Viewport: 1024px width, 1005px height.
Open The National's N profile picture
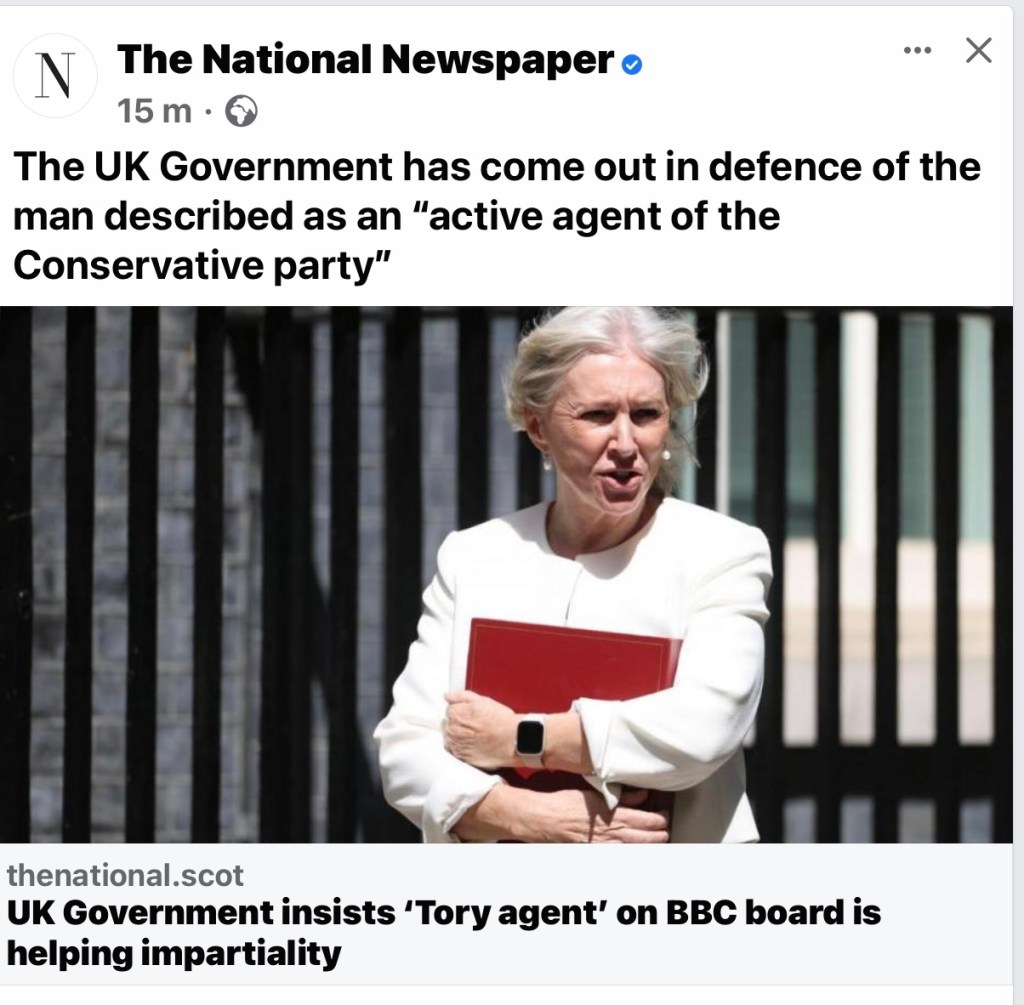coord(55,76)
